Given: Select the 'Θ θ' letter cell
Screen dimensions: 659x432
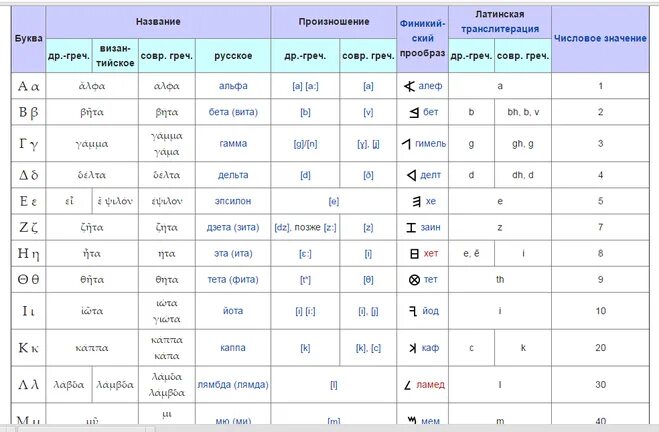Looking at the screenshot, I should tap(29, 280).
